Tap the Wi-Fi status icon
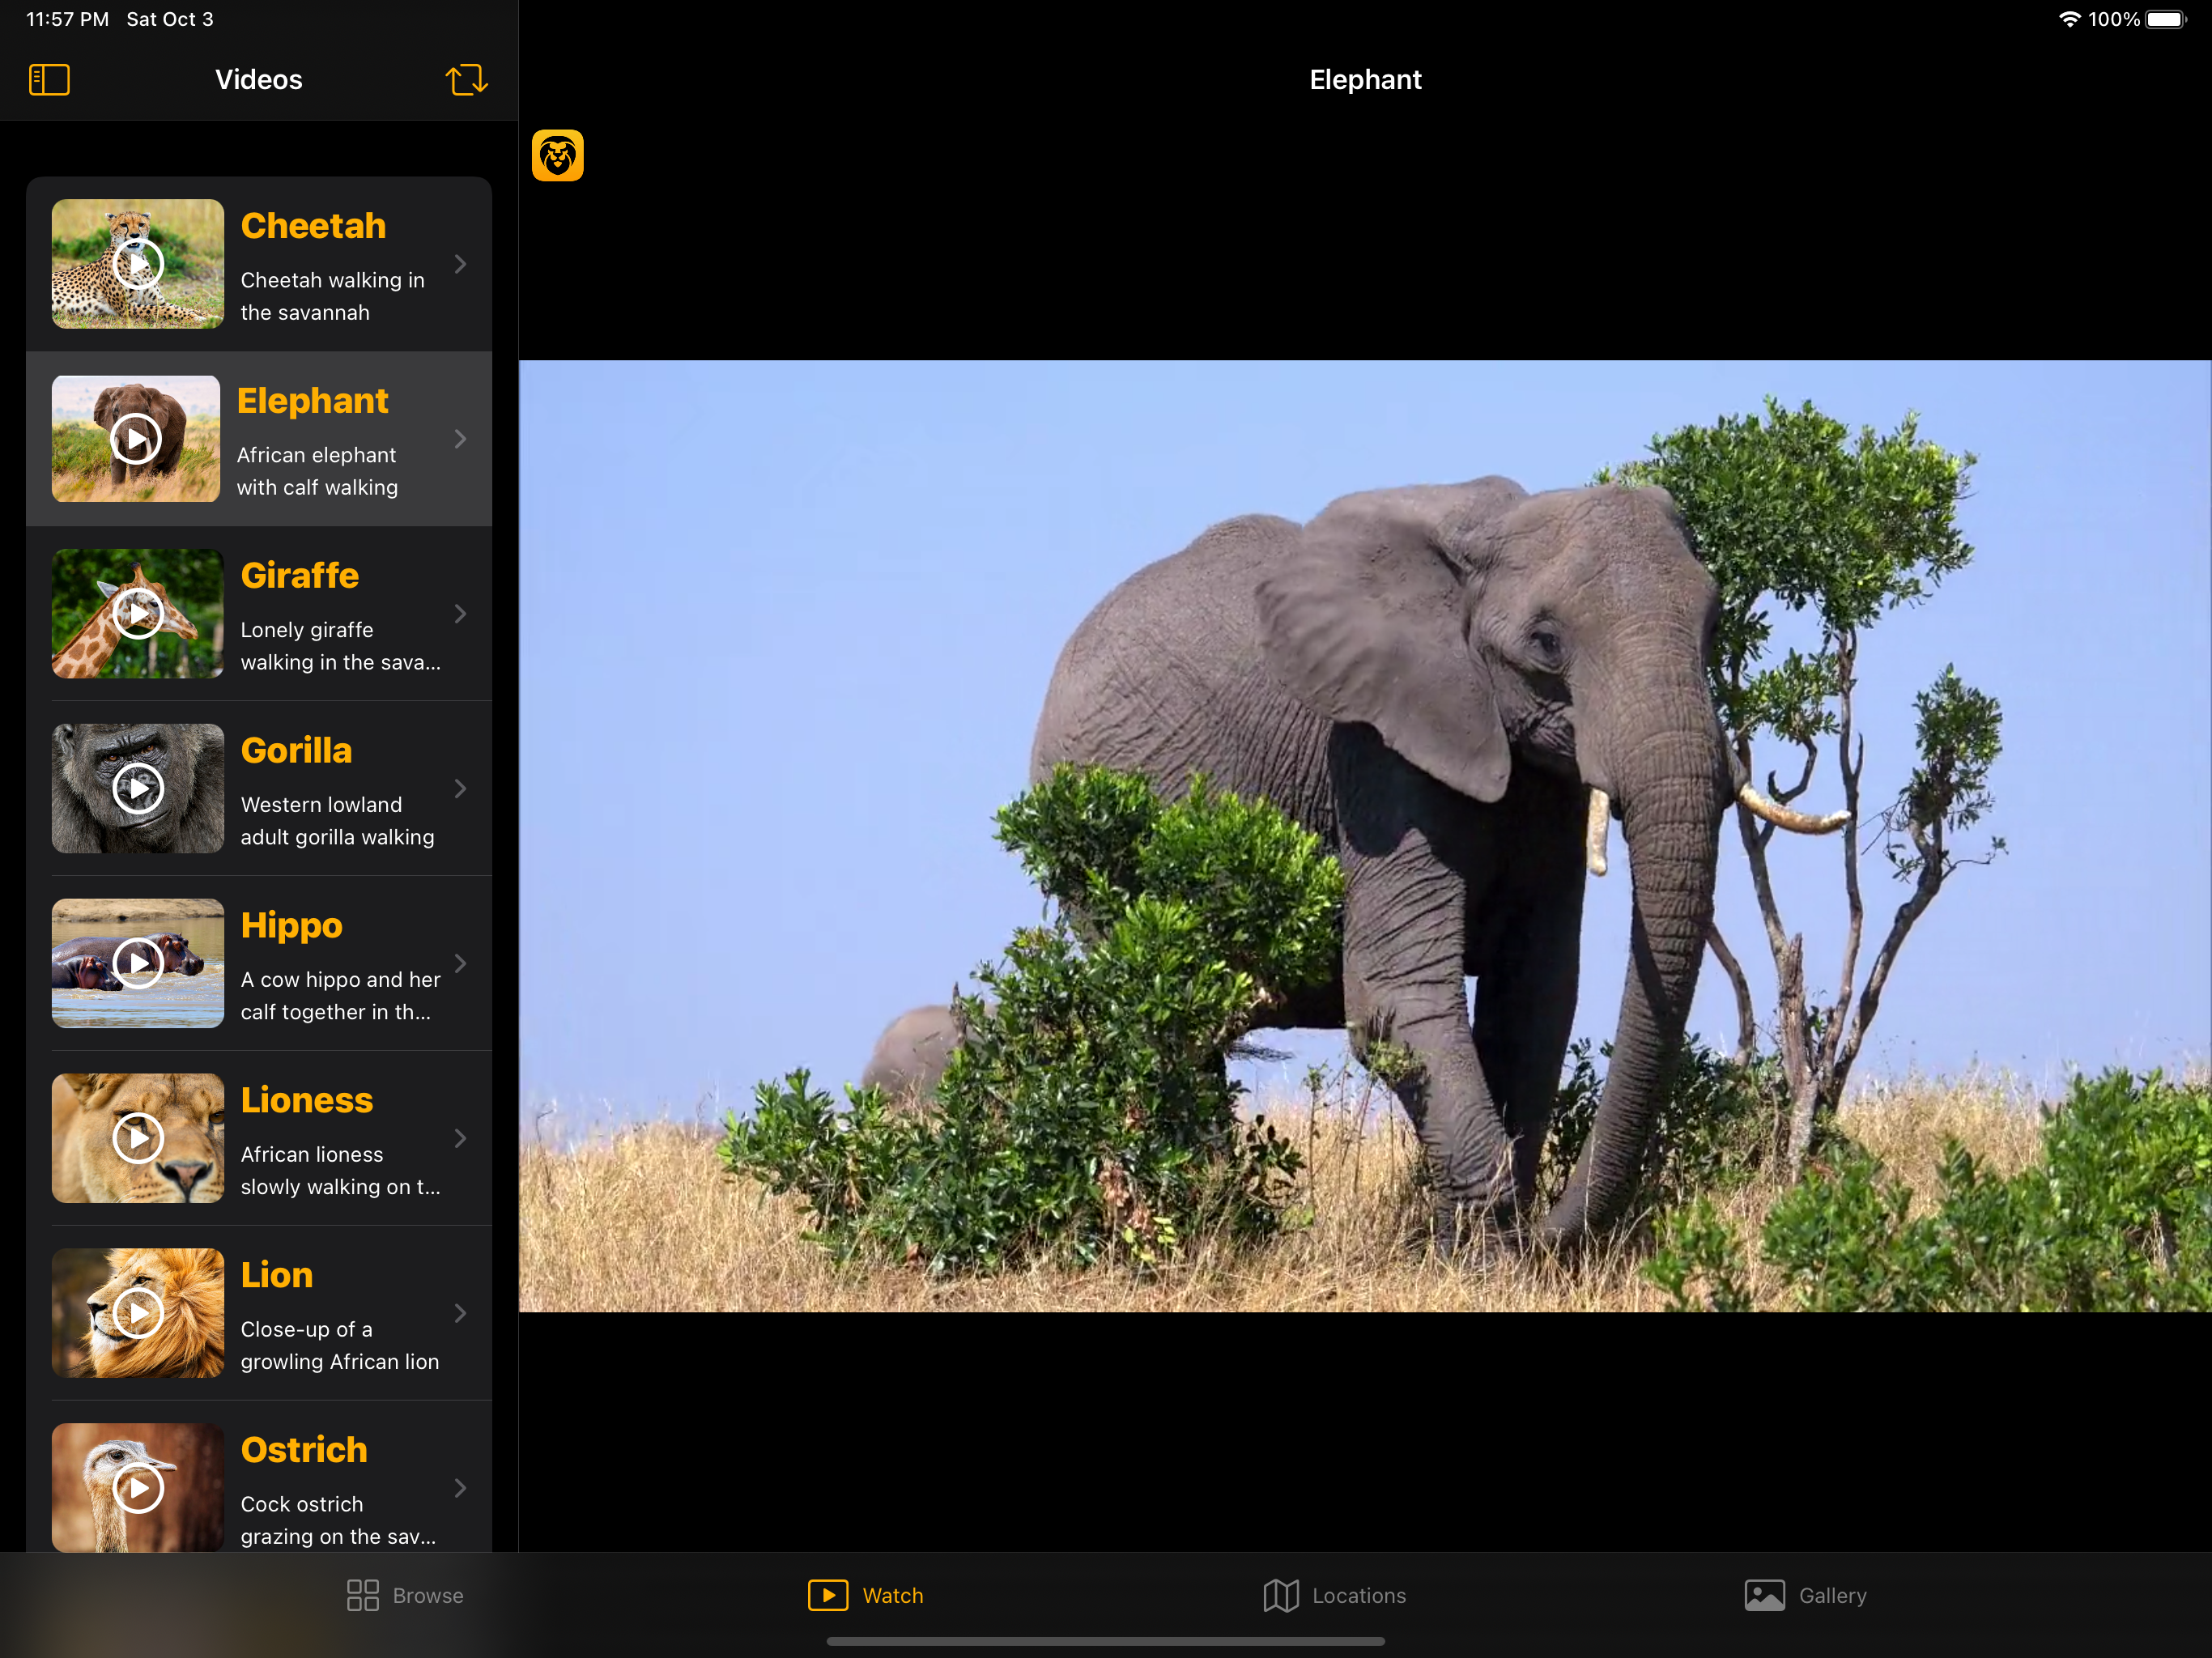2212x1658 pixels. (x=2069, y=19)
